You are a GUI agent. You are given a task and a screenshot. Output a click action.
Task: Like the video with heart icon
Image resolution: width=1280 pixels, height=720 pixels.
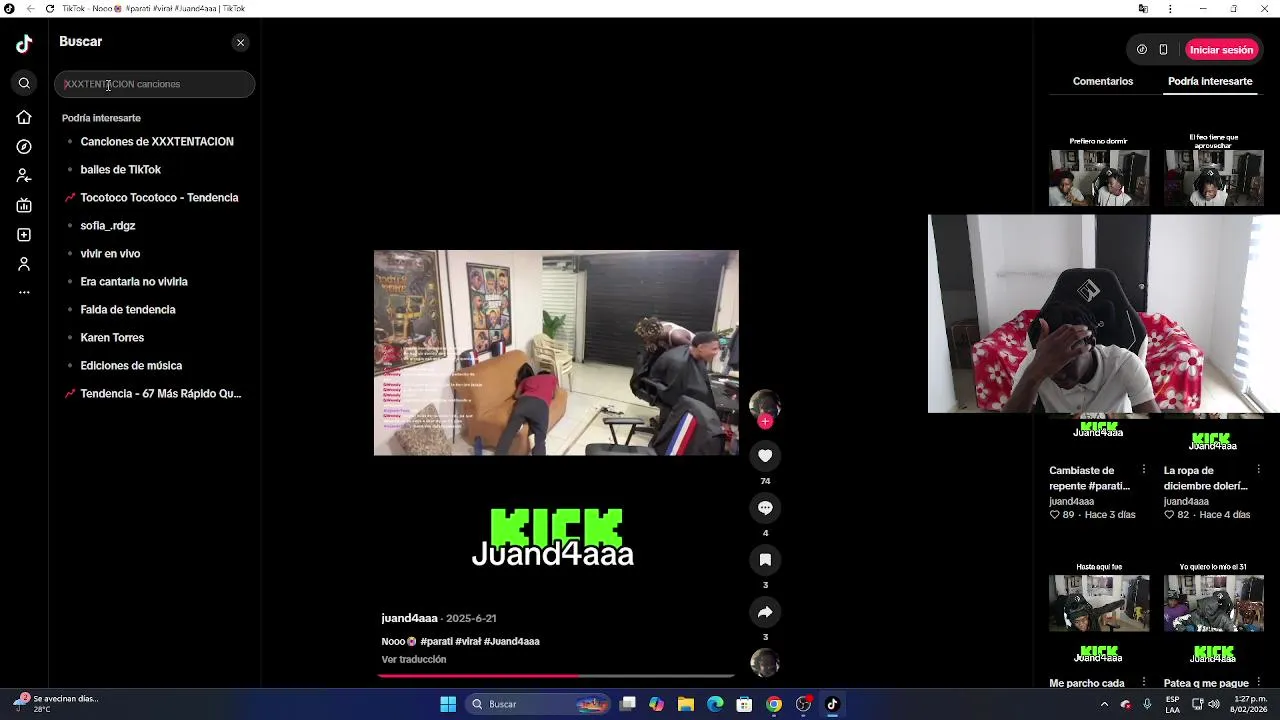pos(765,456)
